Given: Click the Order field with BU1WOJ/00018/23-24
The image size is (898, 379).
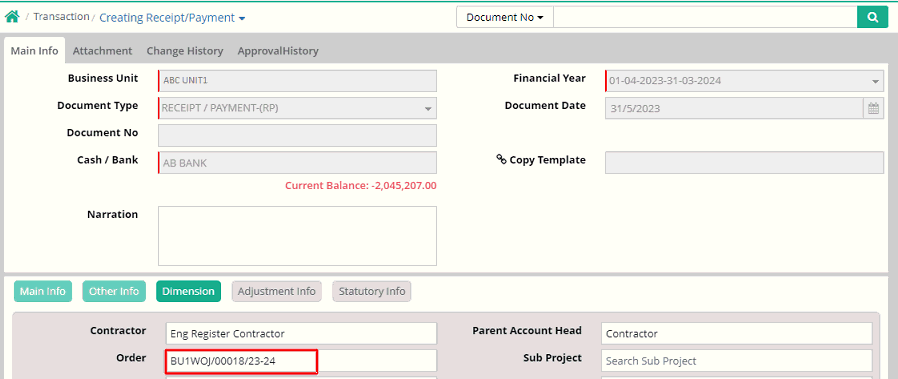Looking at the screenshot, I should coord(301,361).
